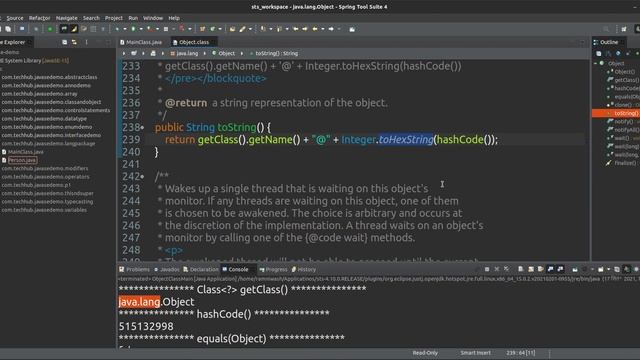Viewport: 640px width, 360px height.
Task: Toggle Word Wrap in the Console toolbar
Action: point(540,269)
